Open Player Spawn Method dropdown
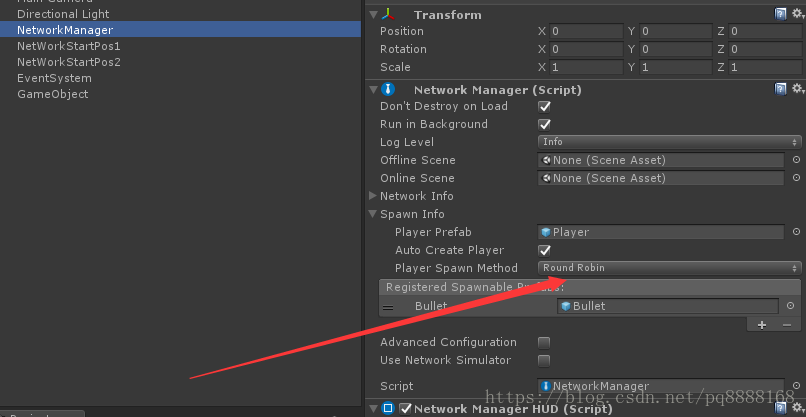Image resolution: width=806 pixels, height=417 pixels. coord(669,268)
